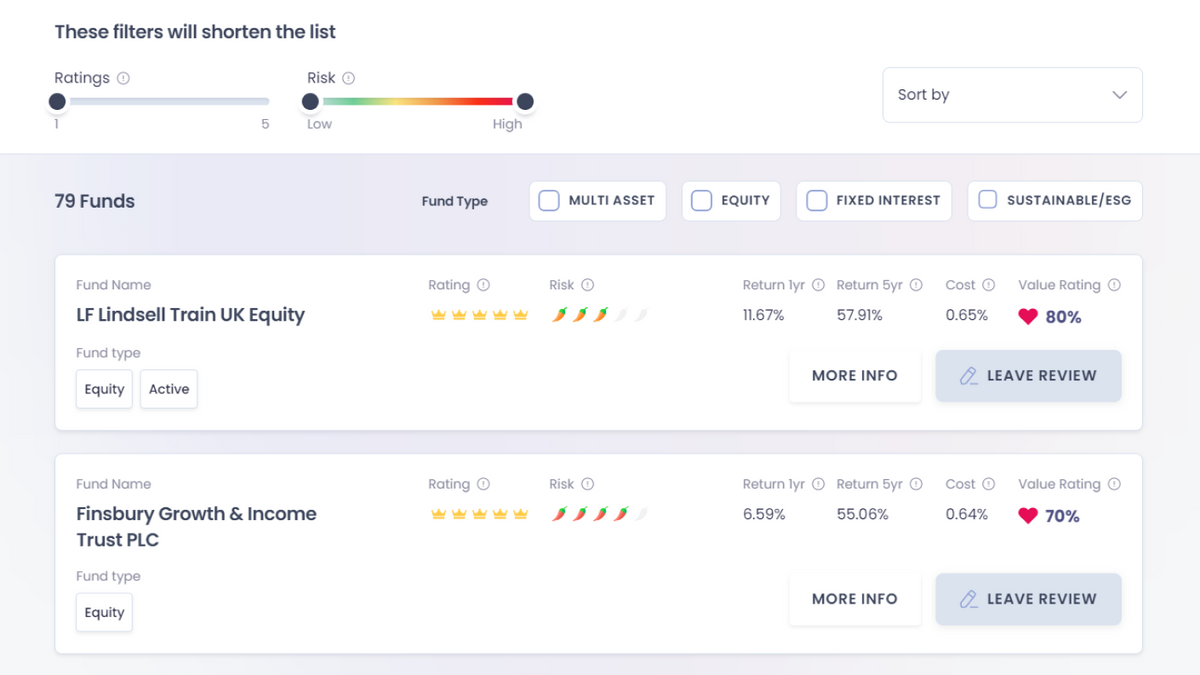Viewport: 1200px width, 675px height.
Task: Open More Info for Finsbury Growth & Income Trust
Action: [855, 599]
